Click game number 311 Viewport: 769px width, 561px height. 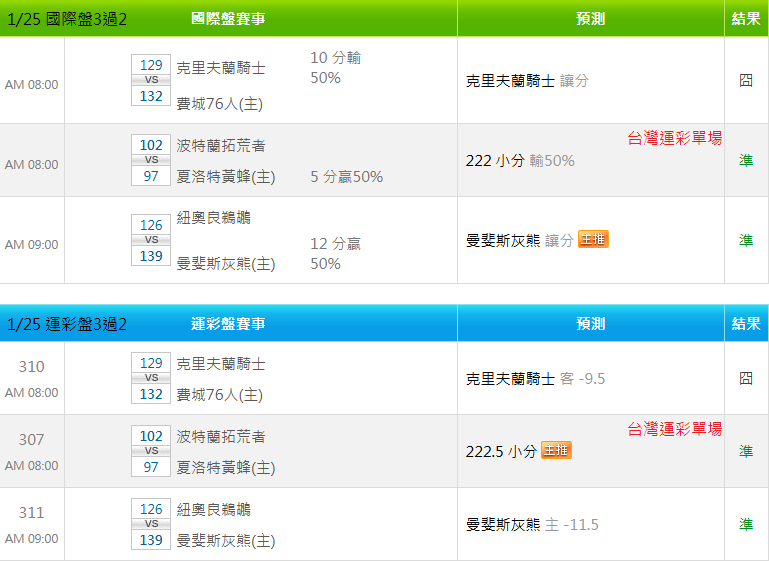click(31, 512)
